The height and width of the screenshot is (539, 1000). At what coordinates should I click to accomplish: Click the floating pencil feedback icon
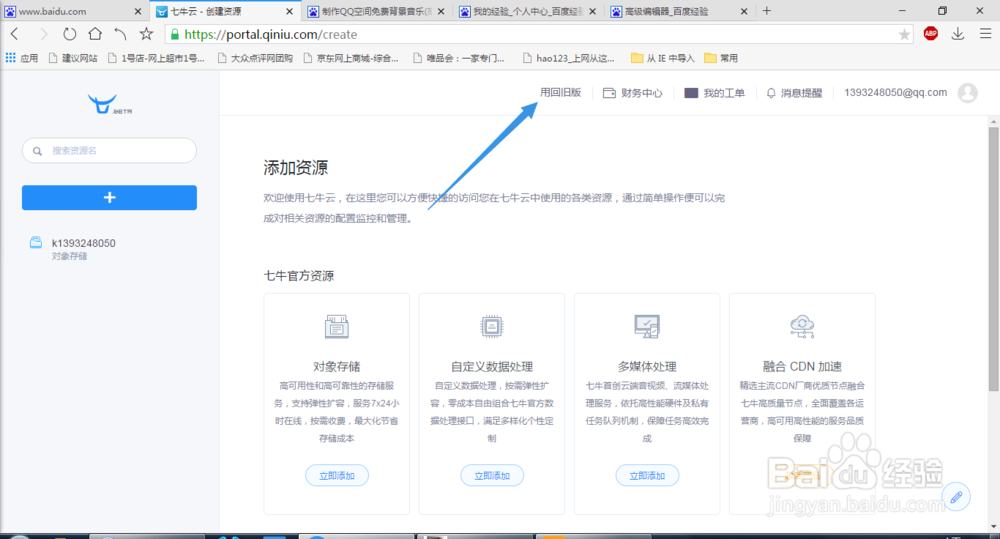(956, 497)
